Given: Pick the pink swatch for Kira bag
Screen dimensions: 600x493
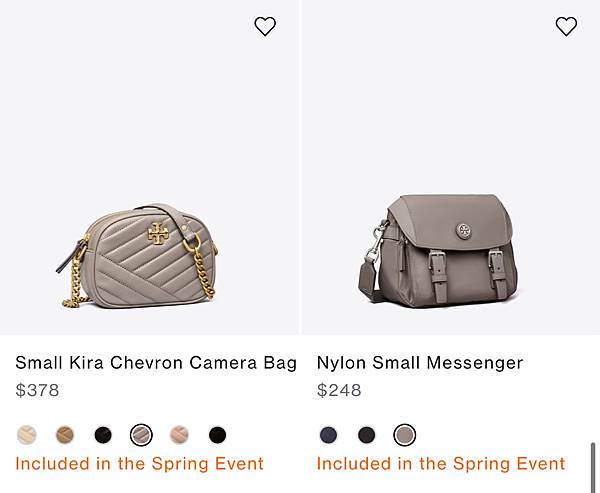Looking at the screenshot, I should click(179, 435).
